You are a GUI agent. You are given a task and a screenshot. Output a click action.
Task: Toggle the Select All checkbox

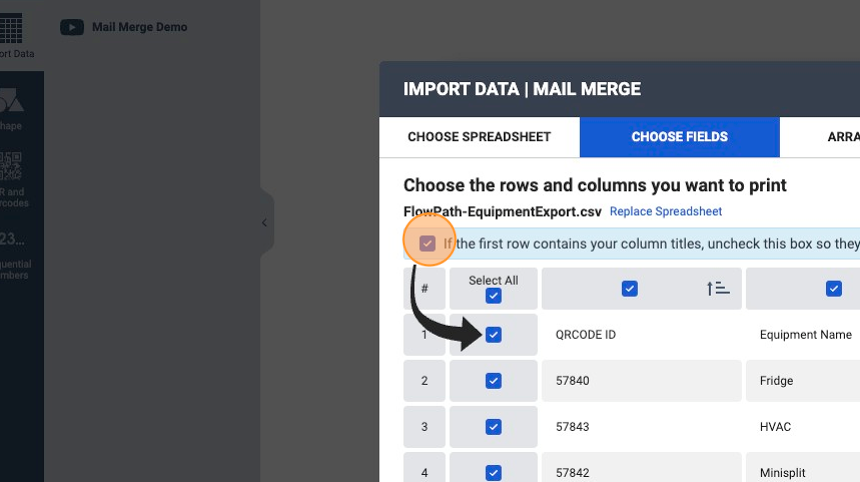[x=494, y=296]
